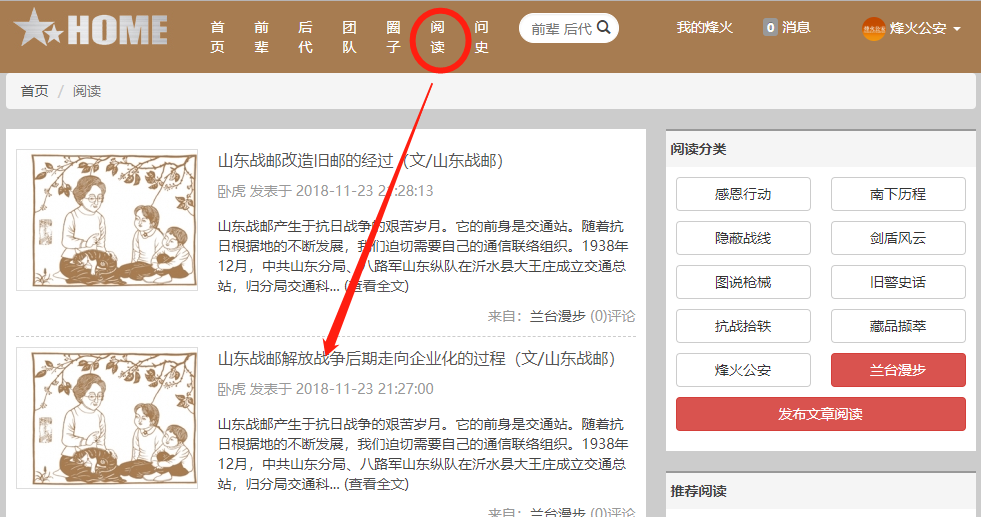Viewport: 981px width, 517px height.
Task: Open article 山东战邮改造旧邮的经过 title
Action: pyautogui.click(x=360, y=161)
